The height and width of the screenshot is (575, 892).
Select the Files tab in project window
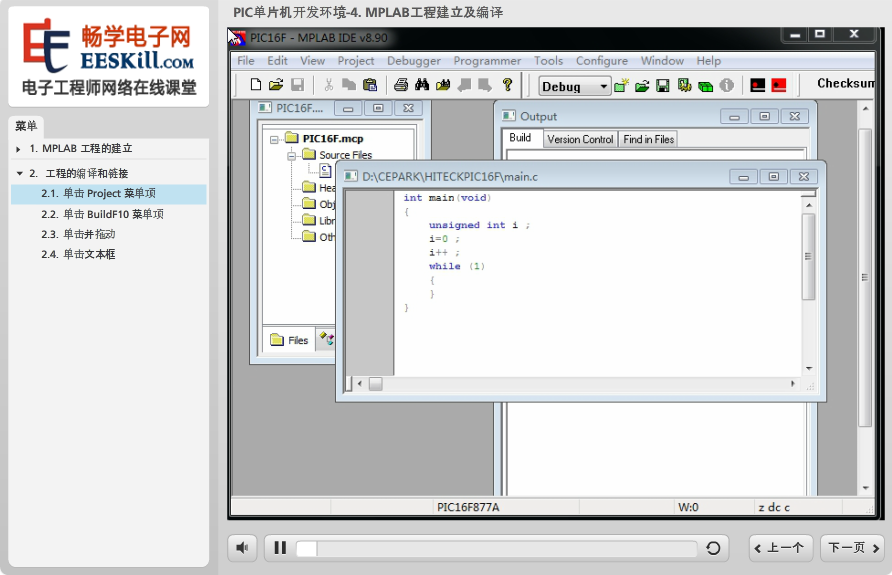coord(290,340)
